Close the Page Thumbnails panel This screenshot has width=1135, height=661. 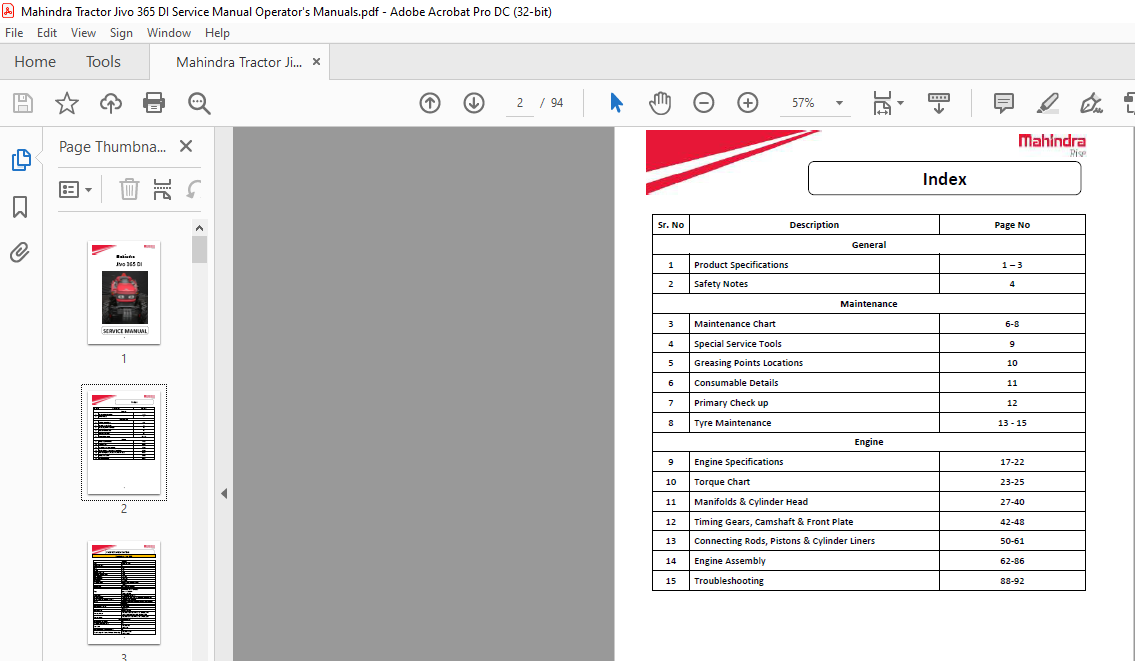(186, 146)
